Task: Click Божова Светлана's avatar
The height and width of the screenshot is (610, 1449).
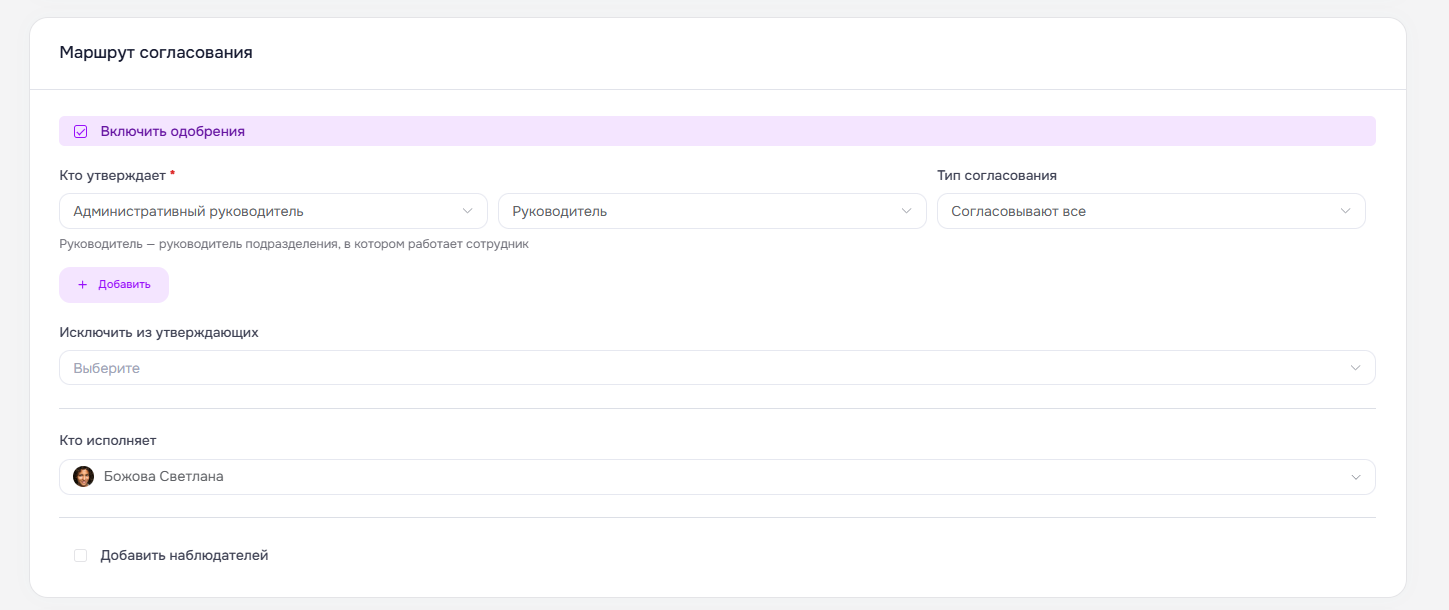Action: (x=84, y=477)
